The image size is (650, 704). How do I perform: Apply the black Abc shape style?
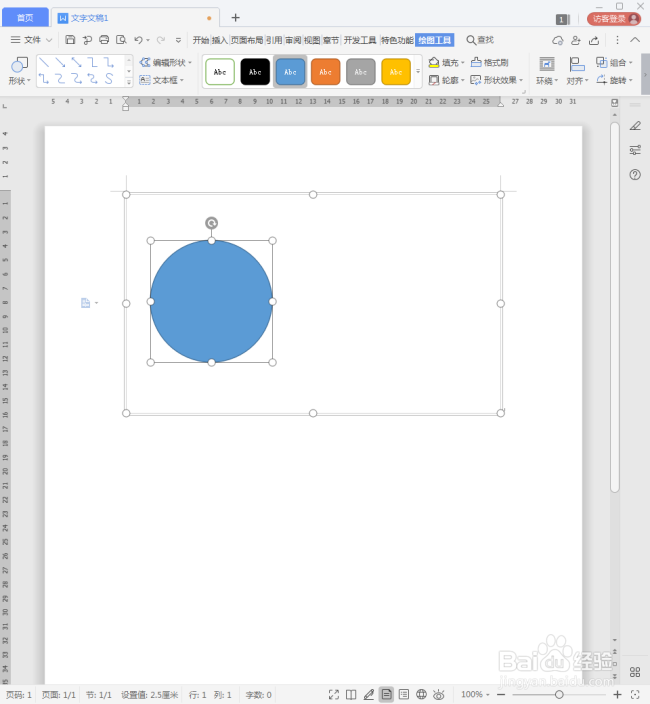click(x=255, y=71)
